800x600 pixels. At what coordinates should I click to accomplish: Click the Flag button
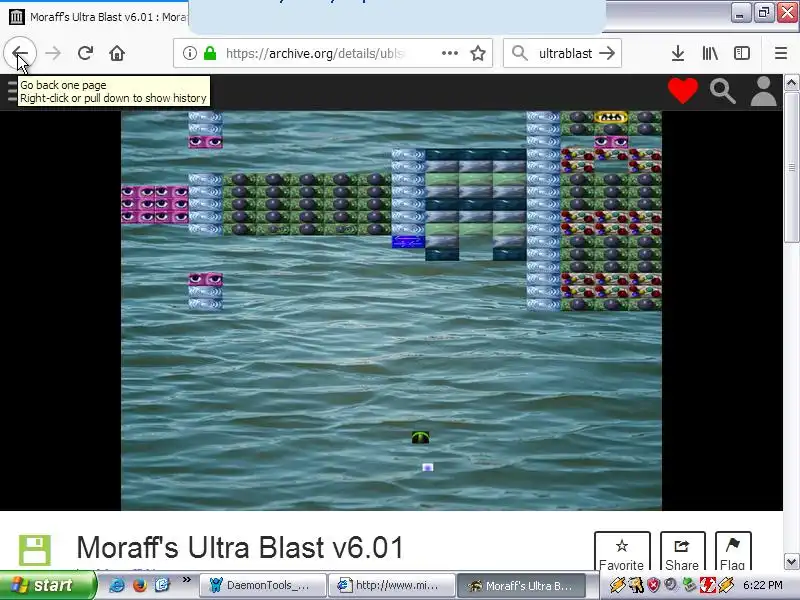point(733,552)
